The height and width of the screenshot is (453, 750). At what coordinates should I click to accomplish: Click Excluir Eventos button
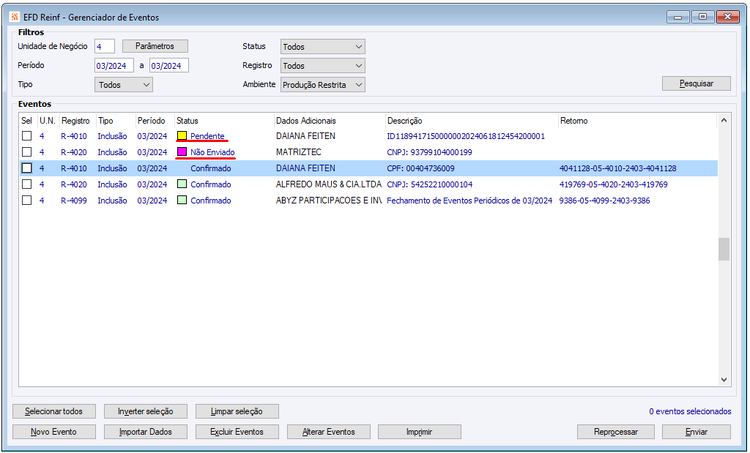point(237,431)
